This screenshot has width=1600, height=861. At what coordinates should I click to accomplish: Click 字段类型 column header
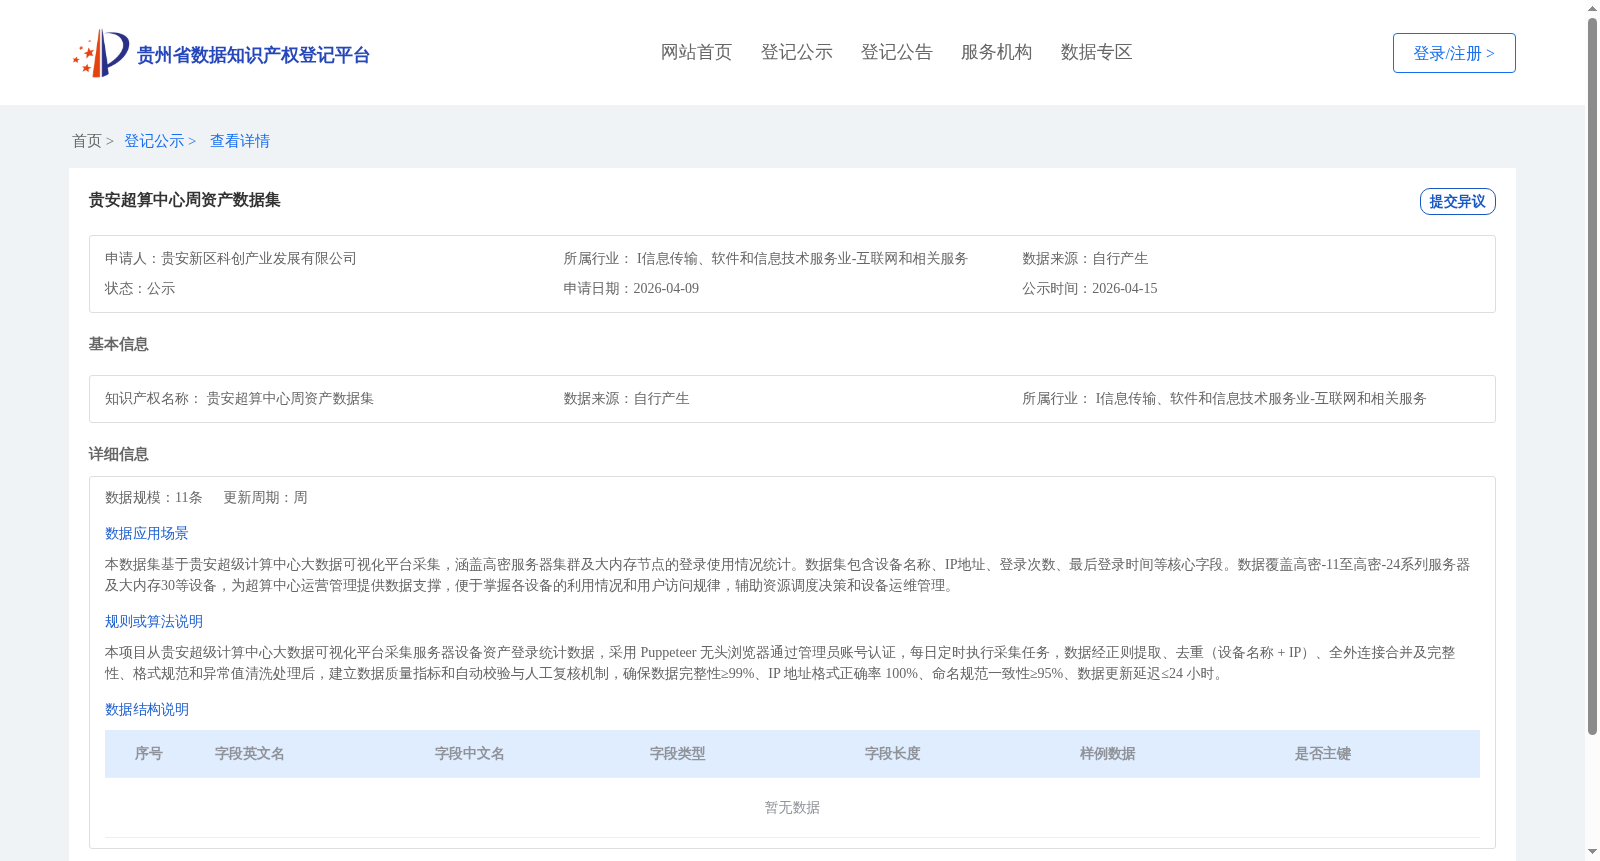pyautogui.click(x=678, y=753)
